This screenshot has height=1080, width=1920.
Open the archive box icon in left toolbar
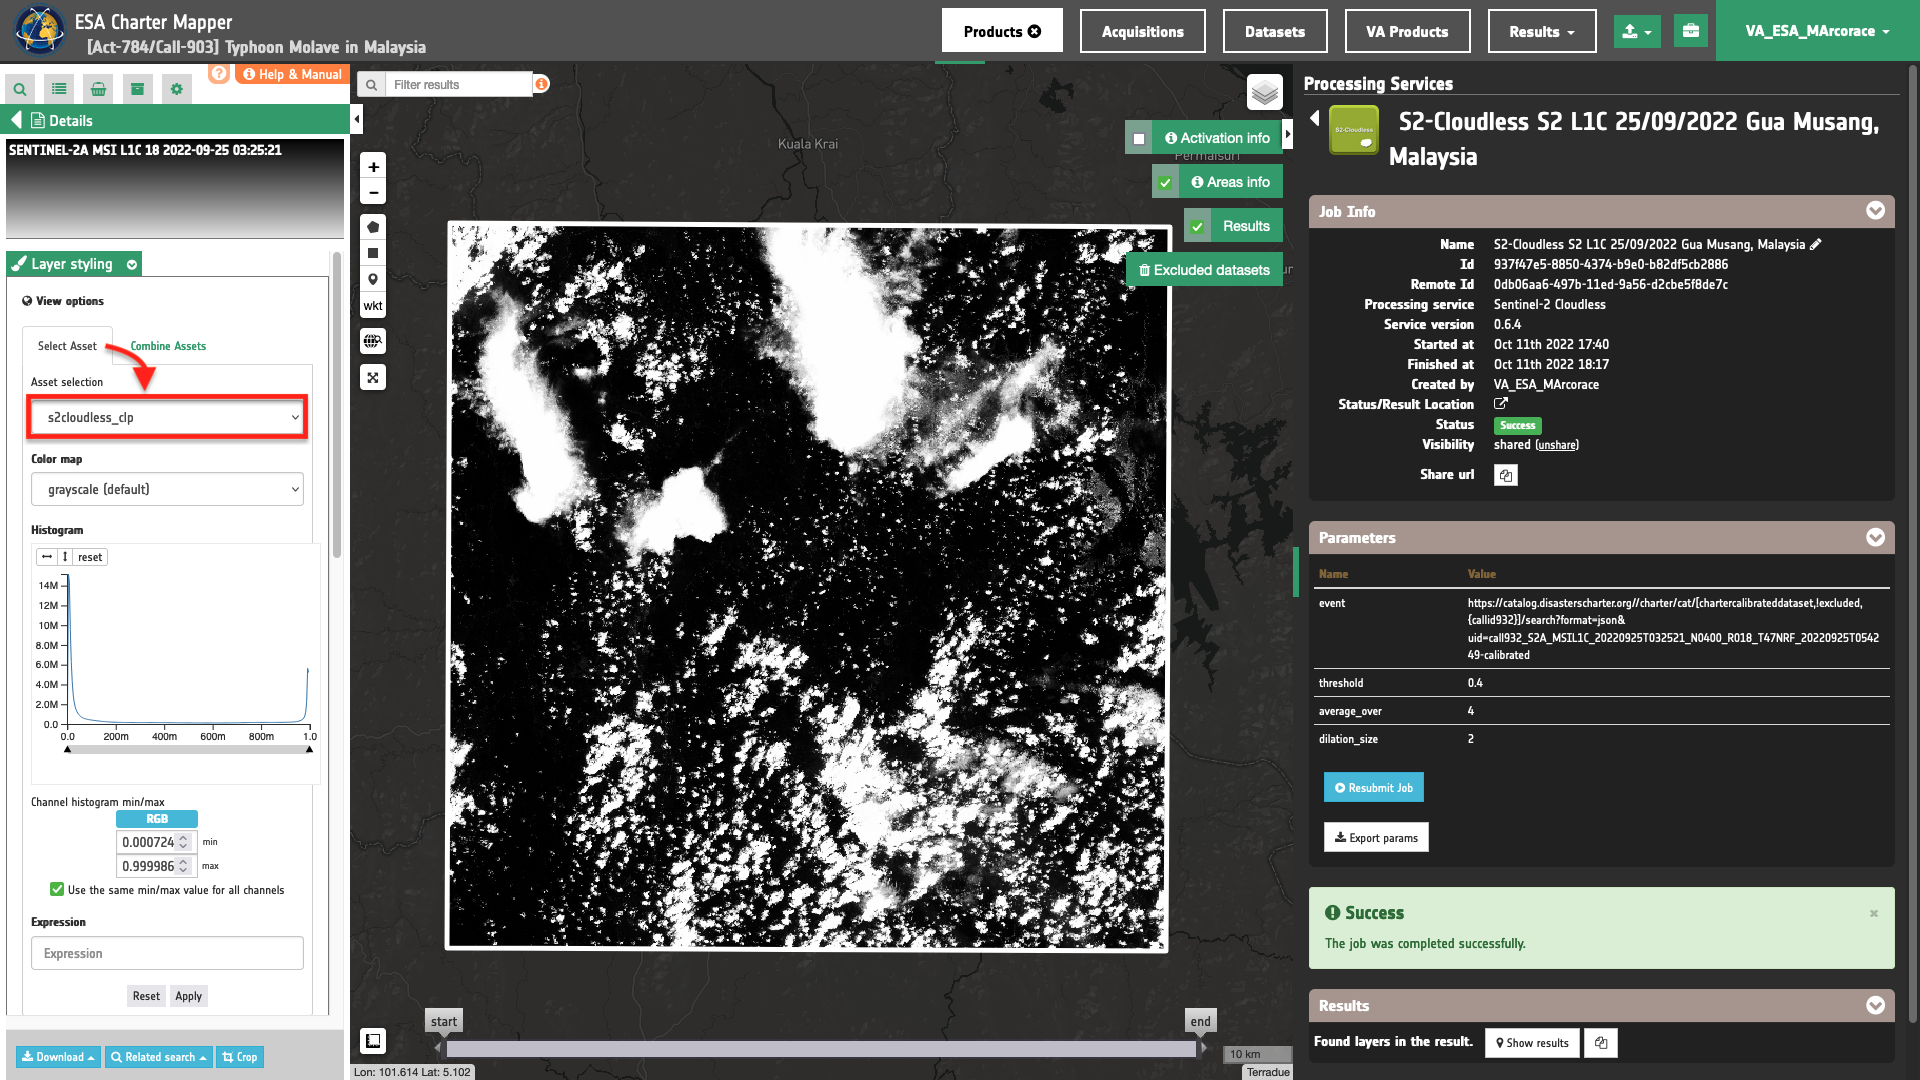pyautogui.click(x=137, y=89)
